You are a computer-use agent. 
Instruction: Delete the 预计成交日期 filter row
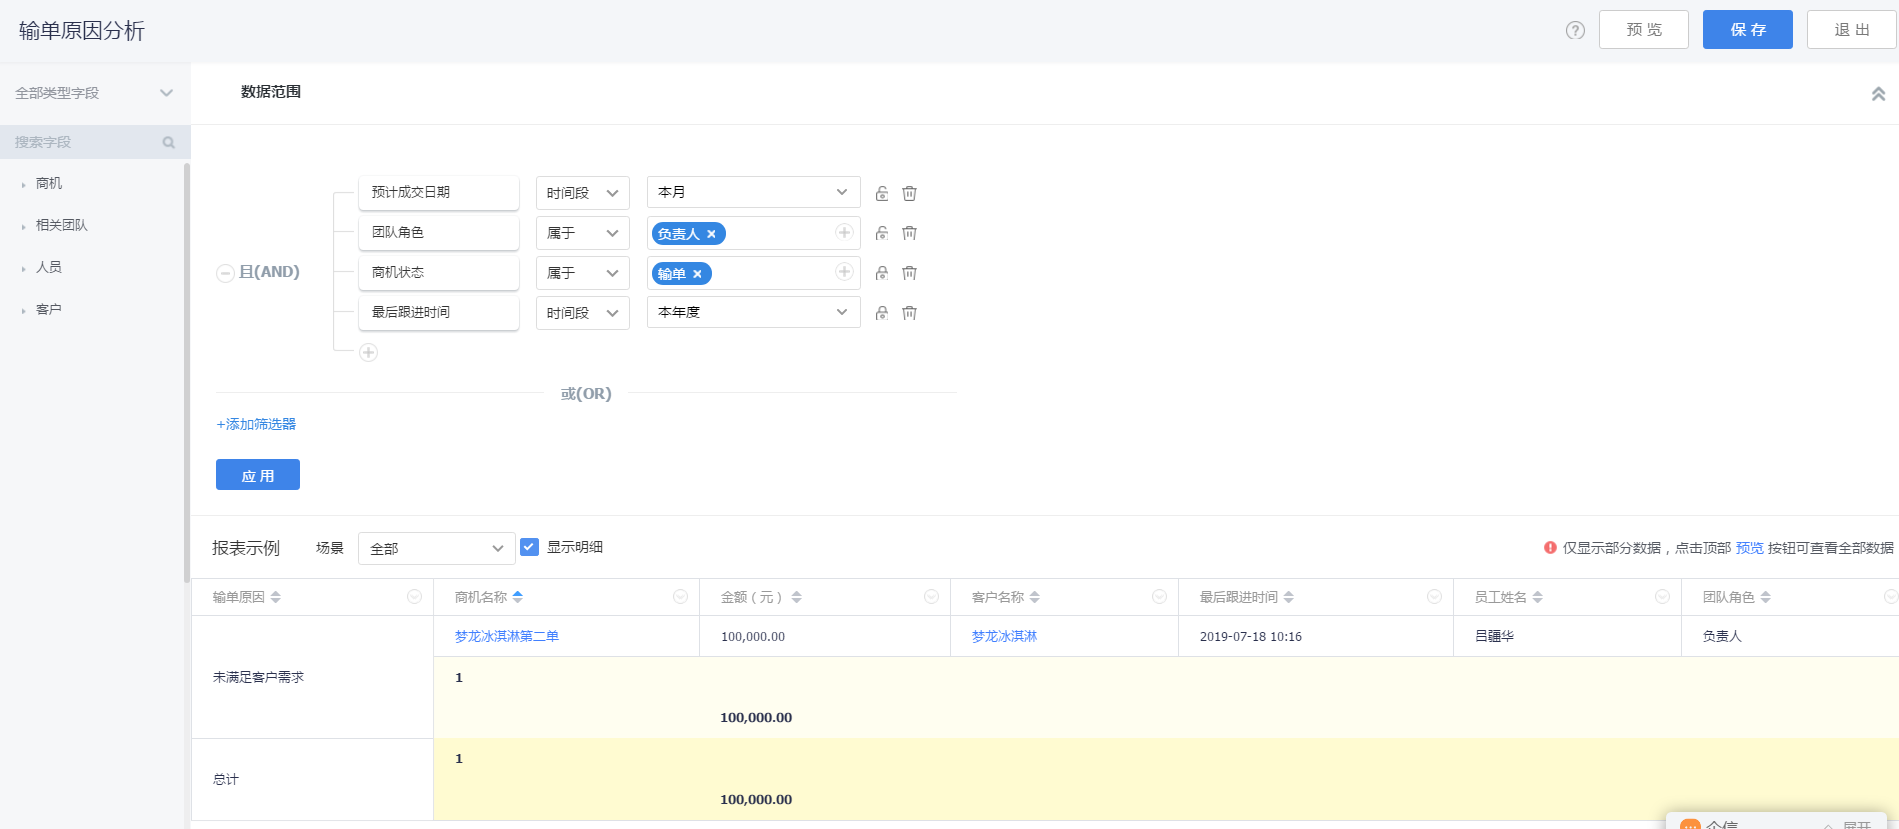pos(909,193)
